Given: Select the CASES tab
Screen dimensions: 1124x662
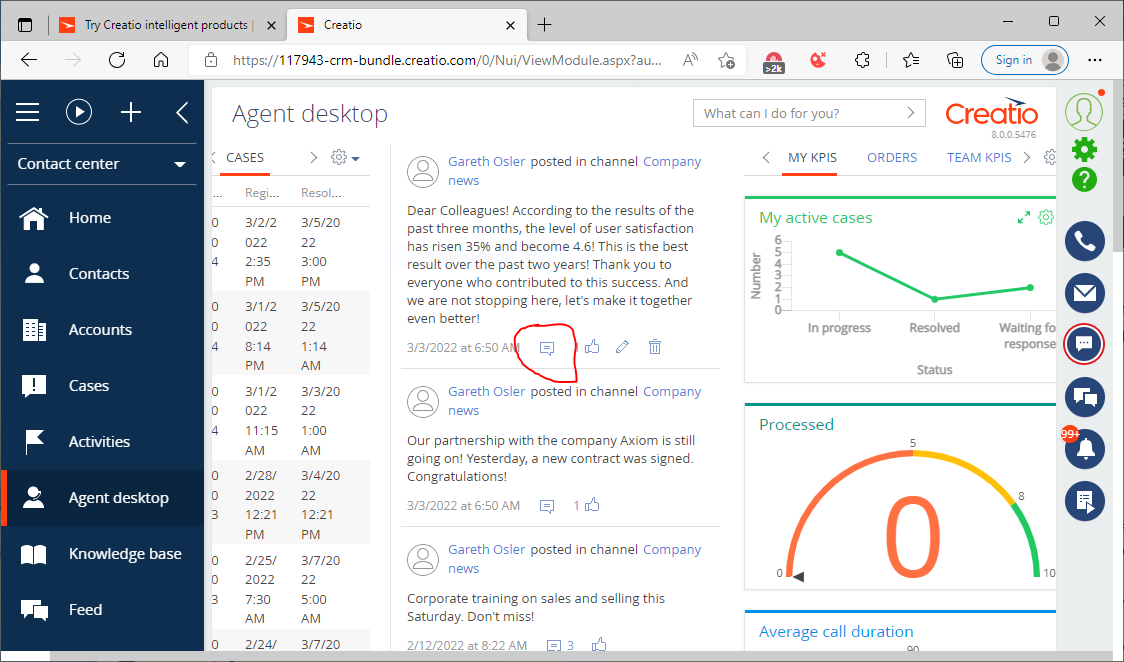Looking at the screenshot, I should pyautogui.click(x=245, y=158).
